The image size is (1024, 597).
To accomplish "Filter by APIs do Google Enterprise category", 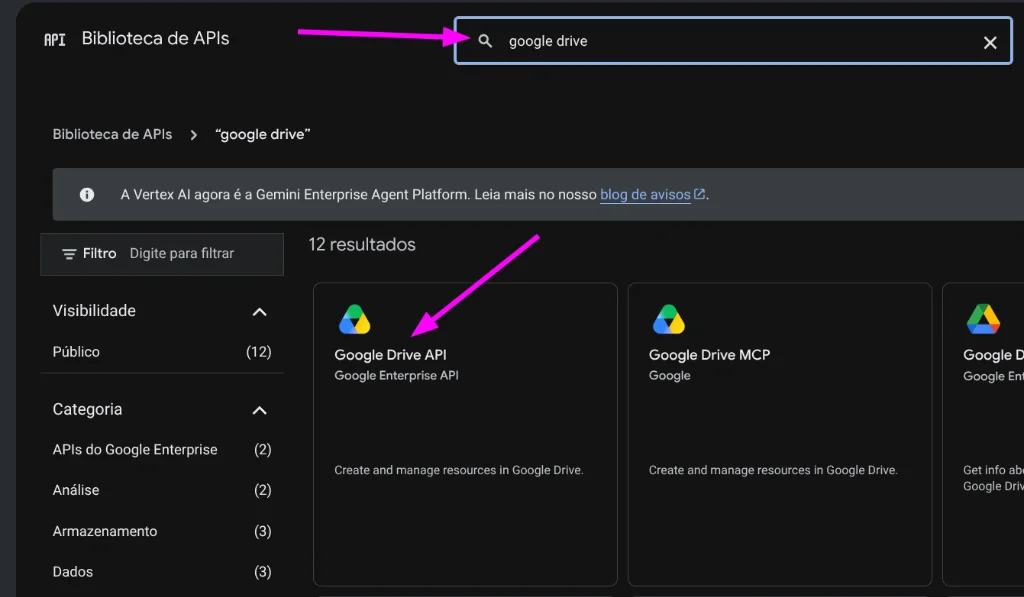I will point(162,450).
